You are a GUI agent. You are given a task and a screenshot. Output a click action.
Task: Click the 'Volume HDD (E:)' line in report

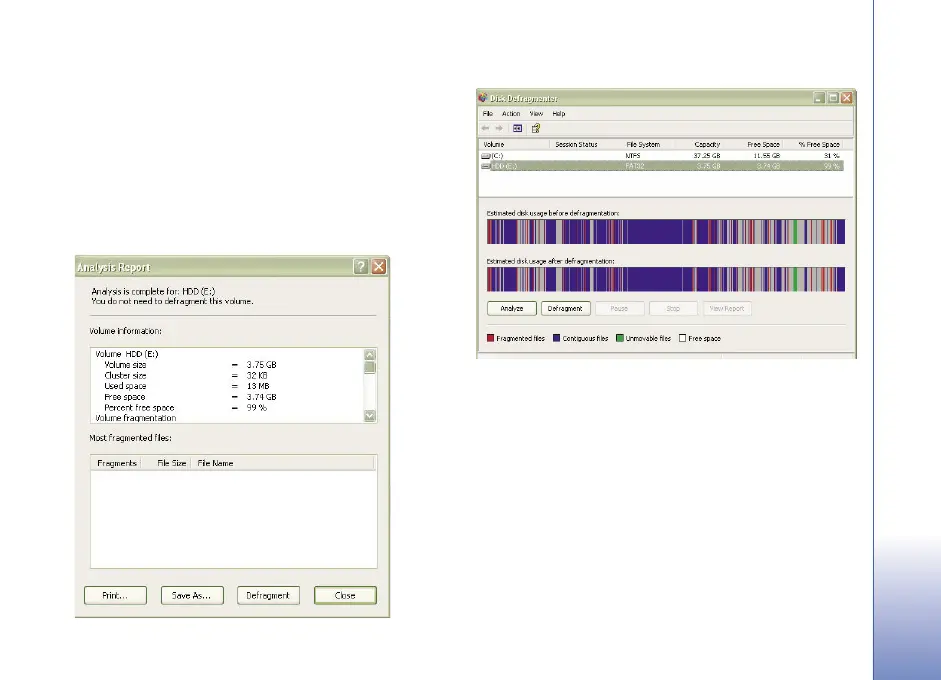click(127, 354)
